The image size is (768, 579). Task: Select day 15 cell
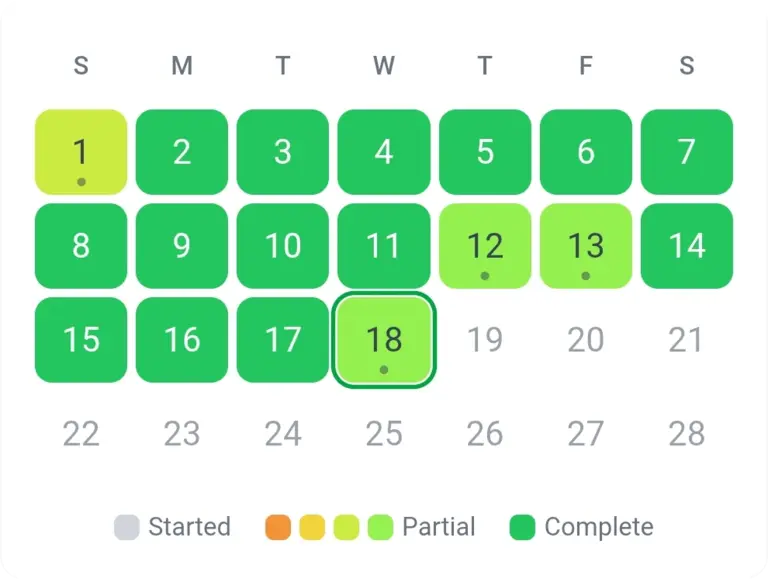tap(81, 340)
